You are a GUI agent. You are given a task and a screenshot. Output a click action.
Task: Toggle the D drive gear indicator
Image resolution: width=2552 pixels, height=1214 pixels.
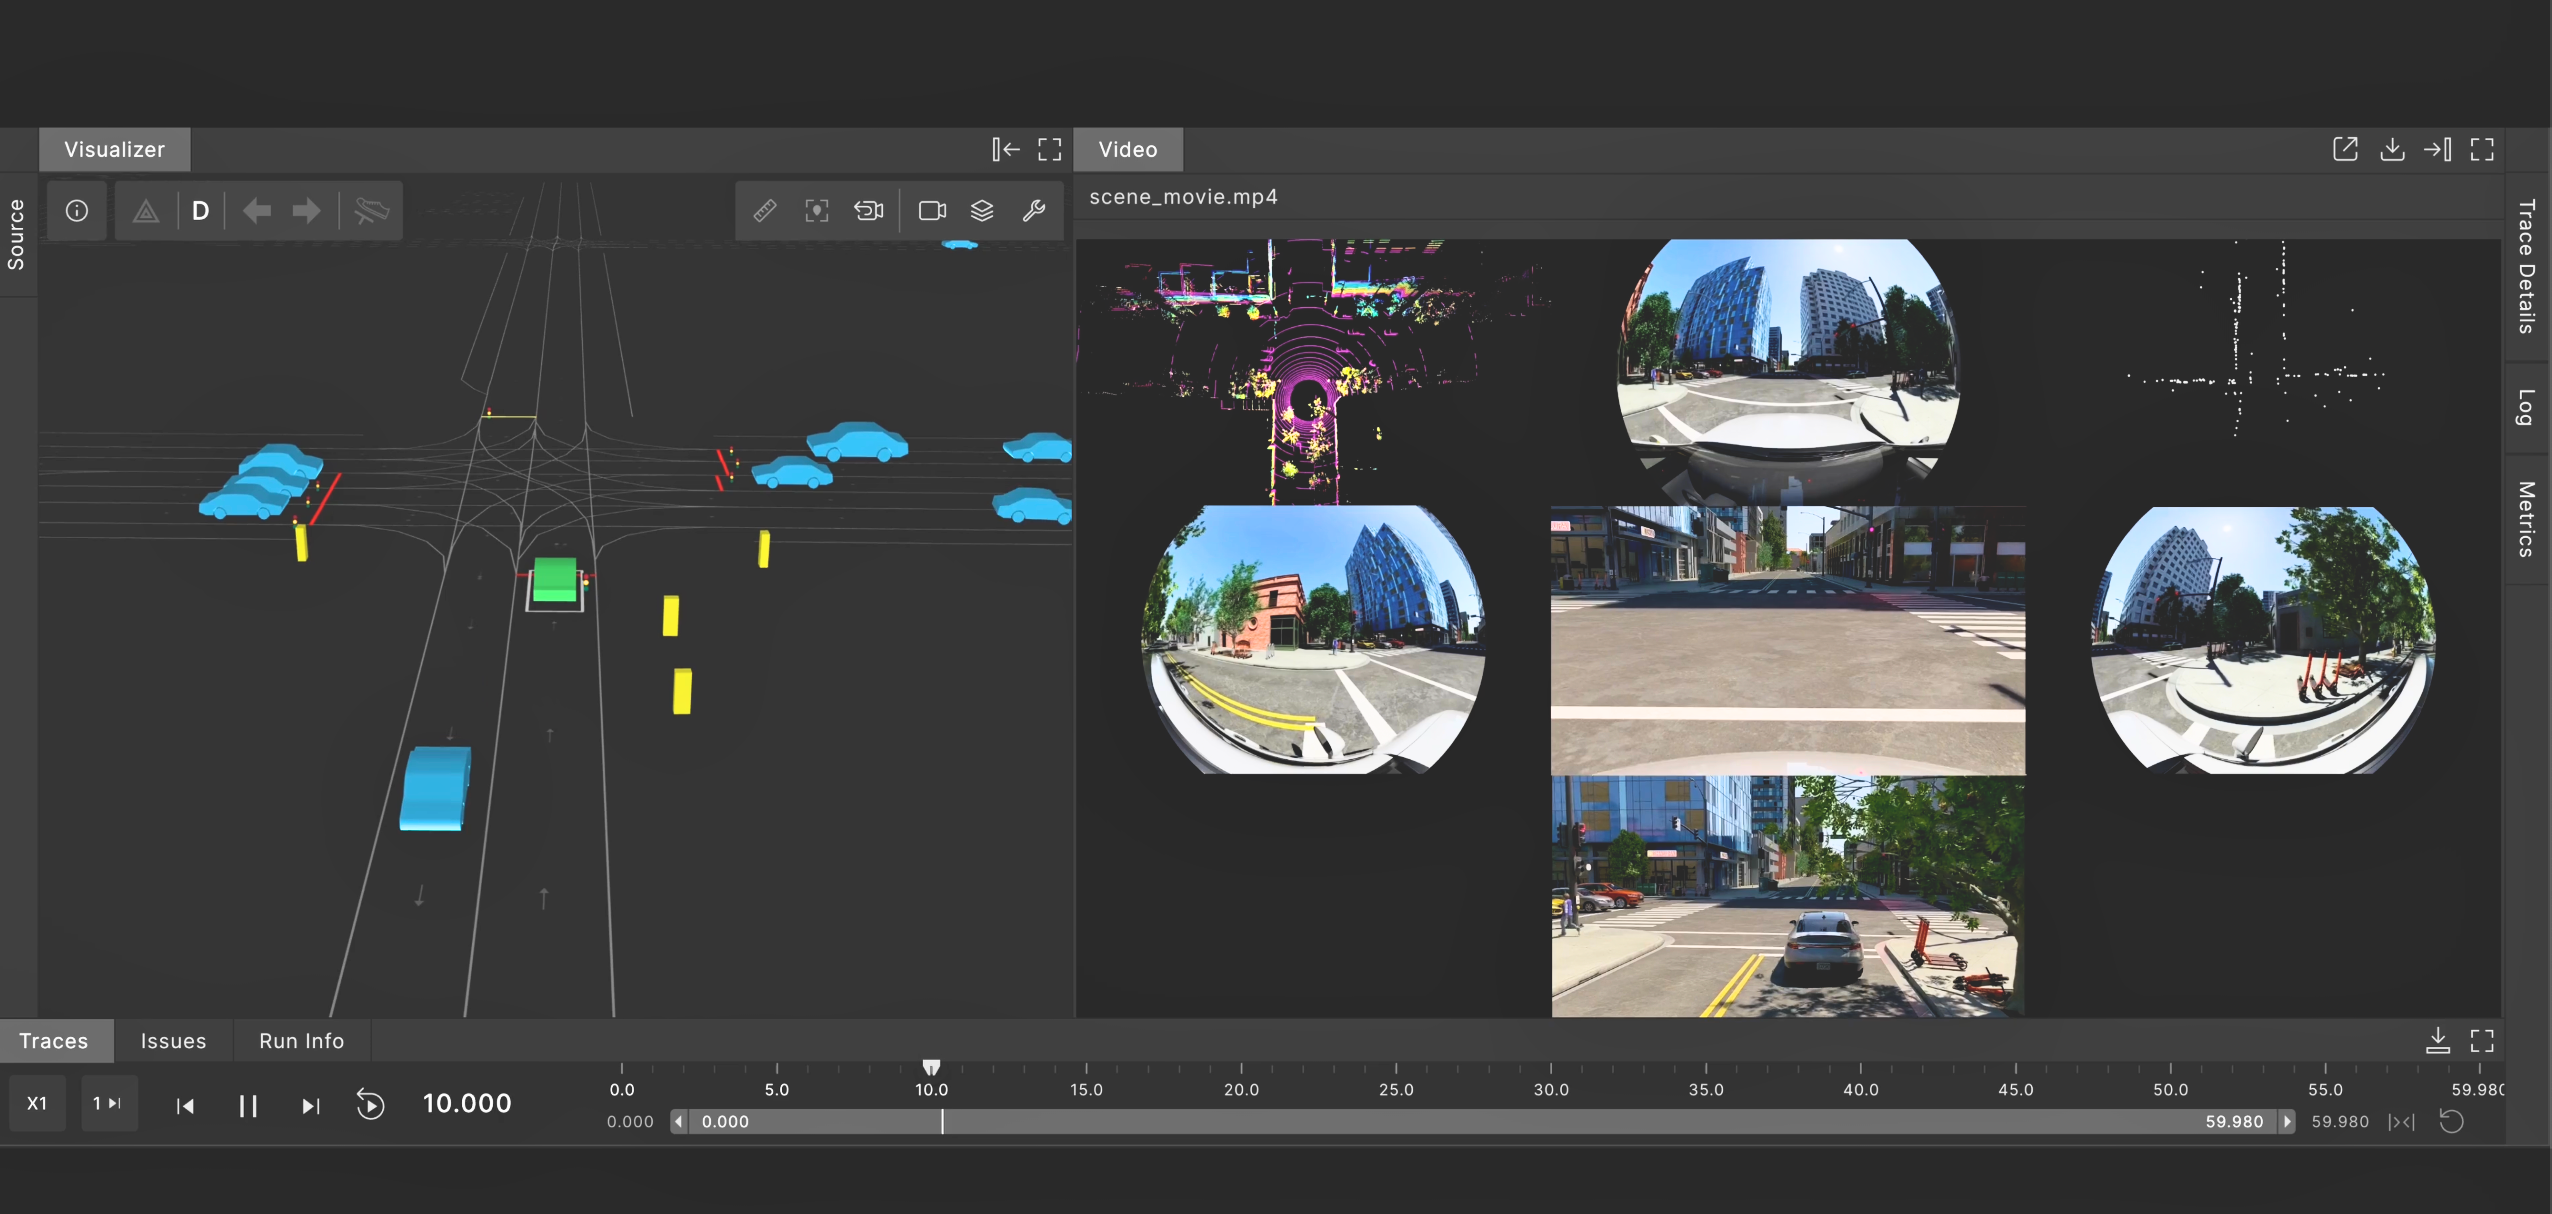click(200, 211)
